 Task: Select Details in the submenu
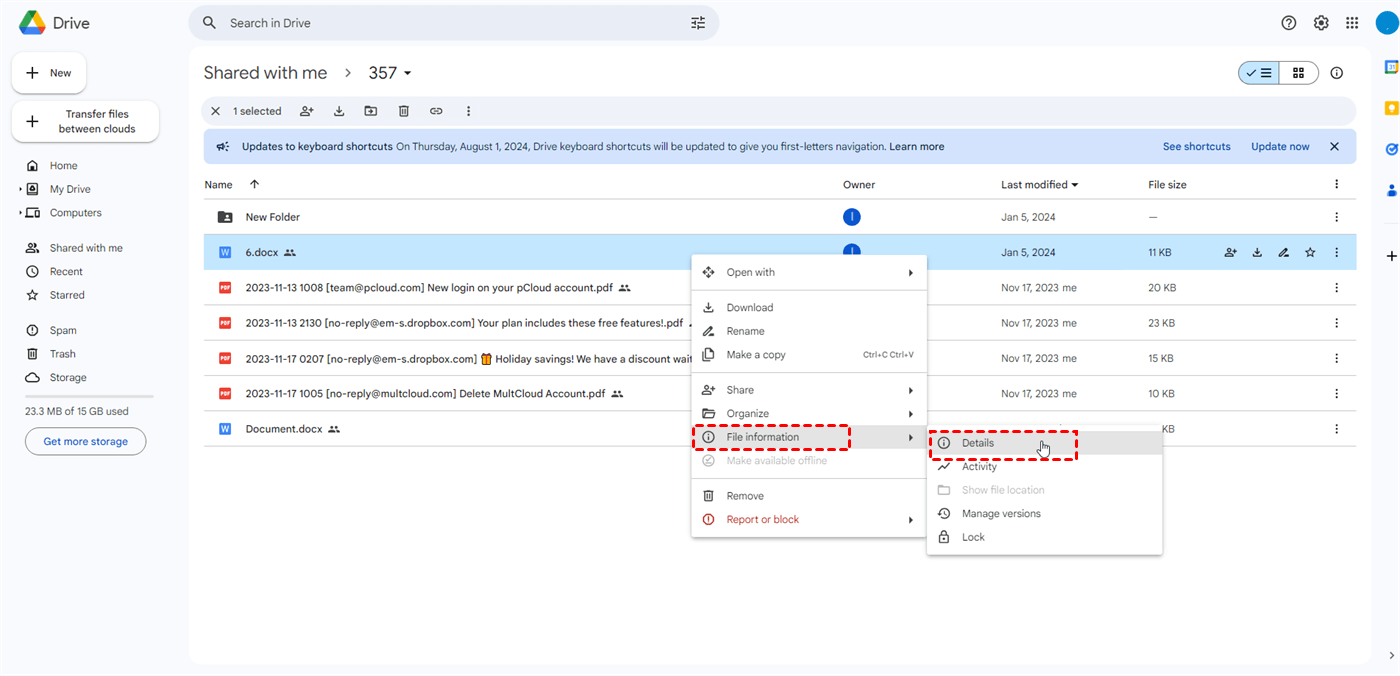978,443
